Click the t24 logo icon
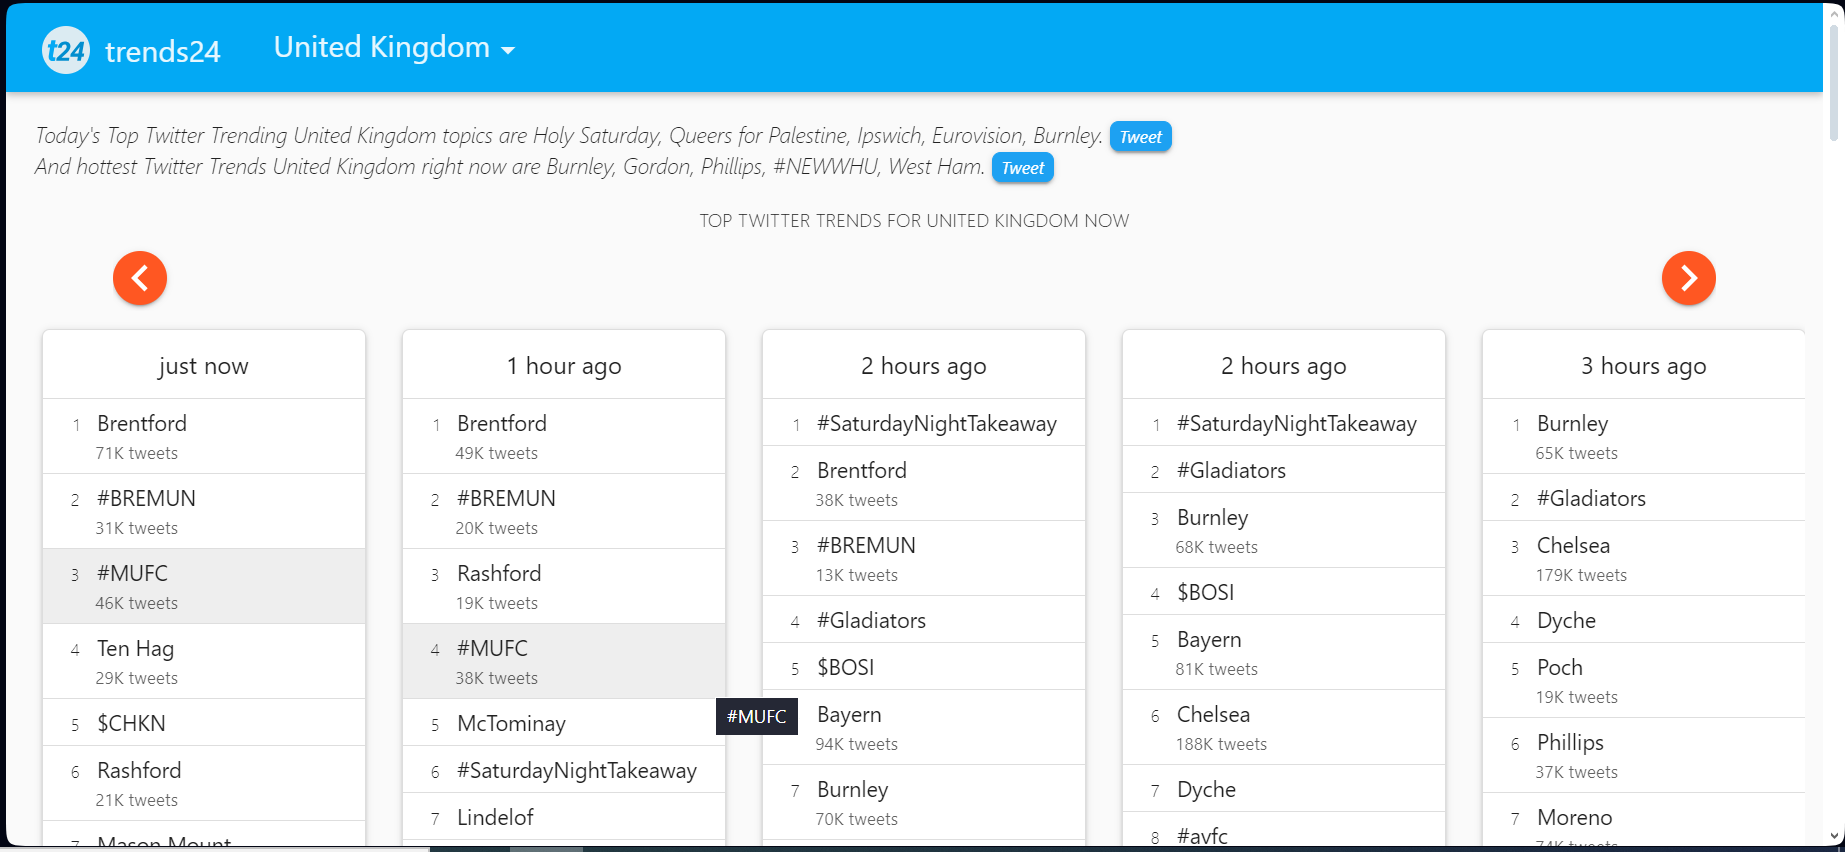 pos(66,50)
